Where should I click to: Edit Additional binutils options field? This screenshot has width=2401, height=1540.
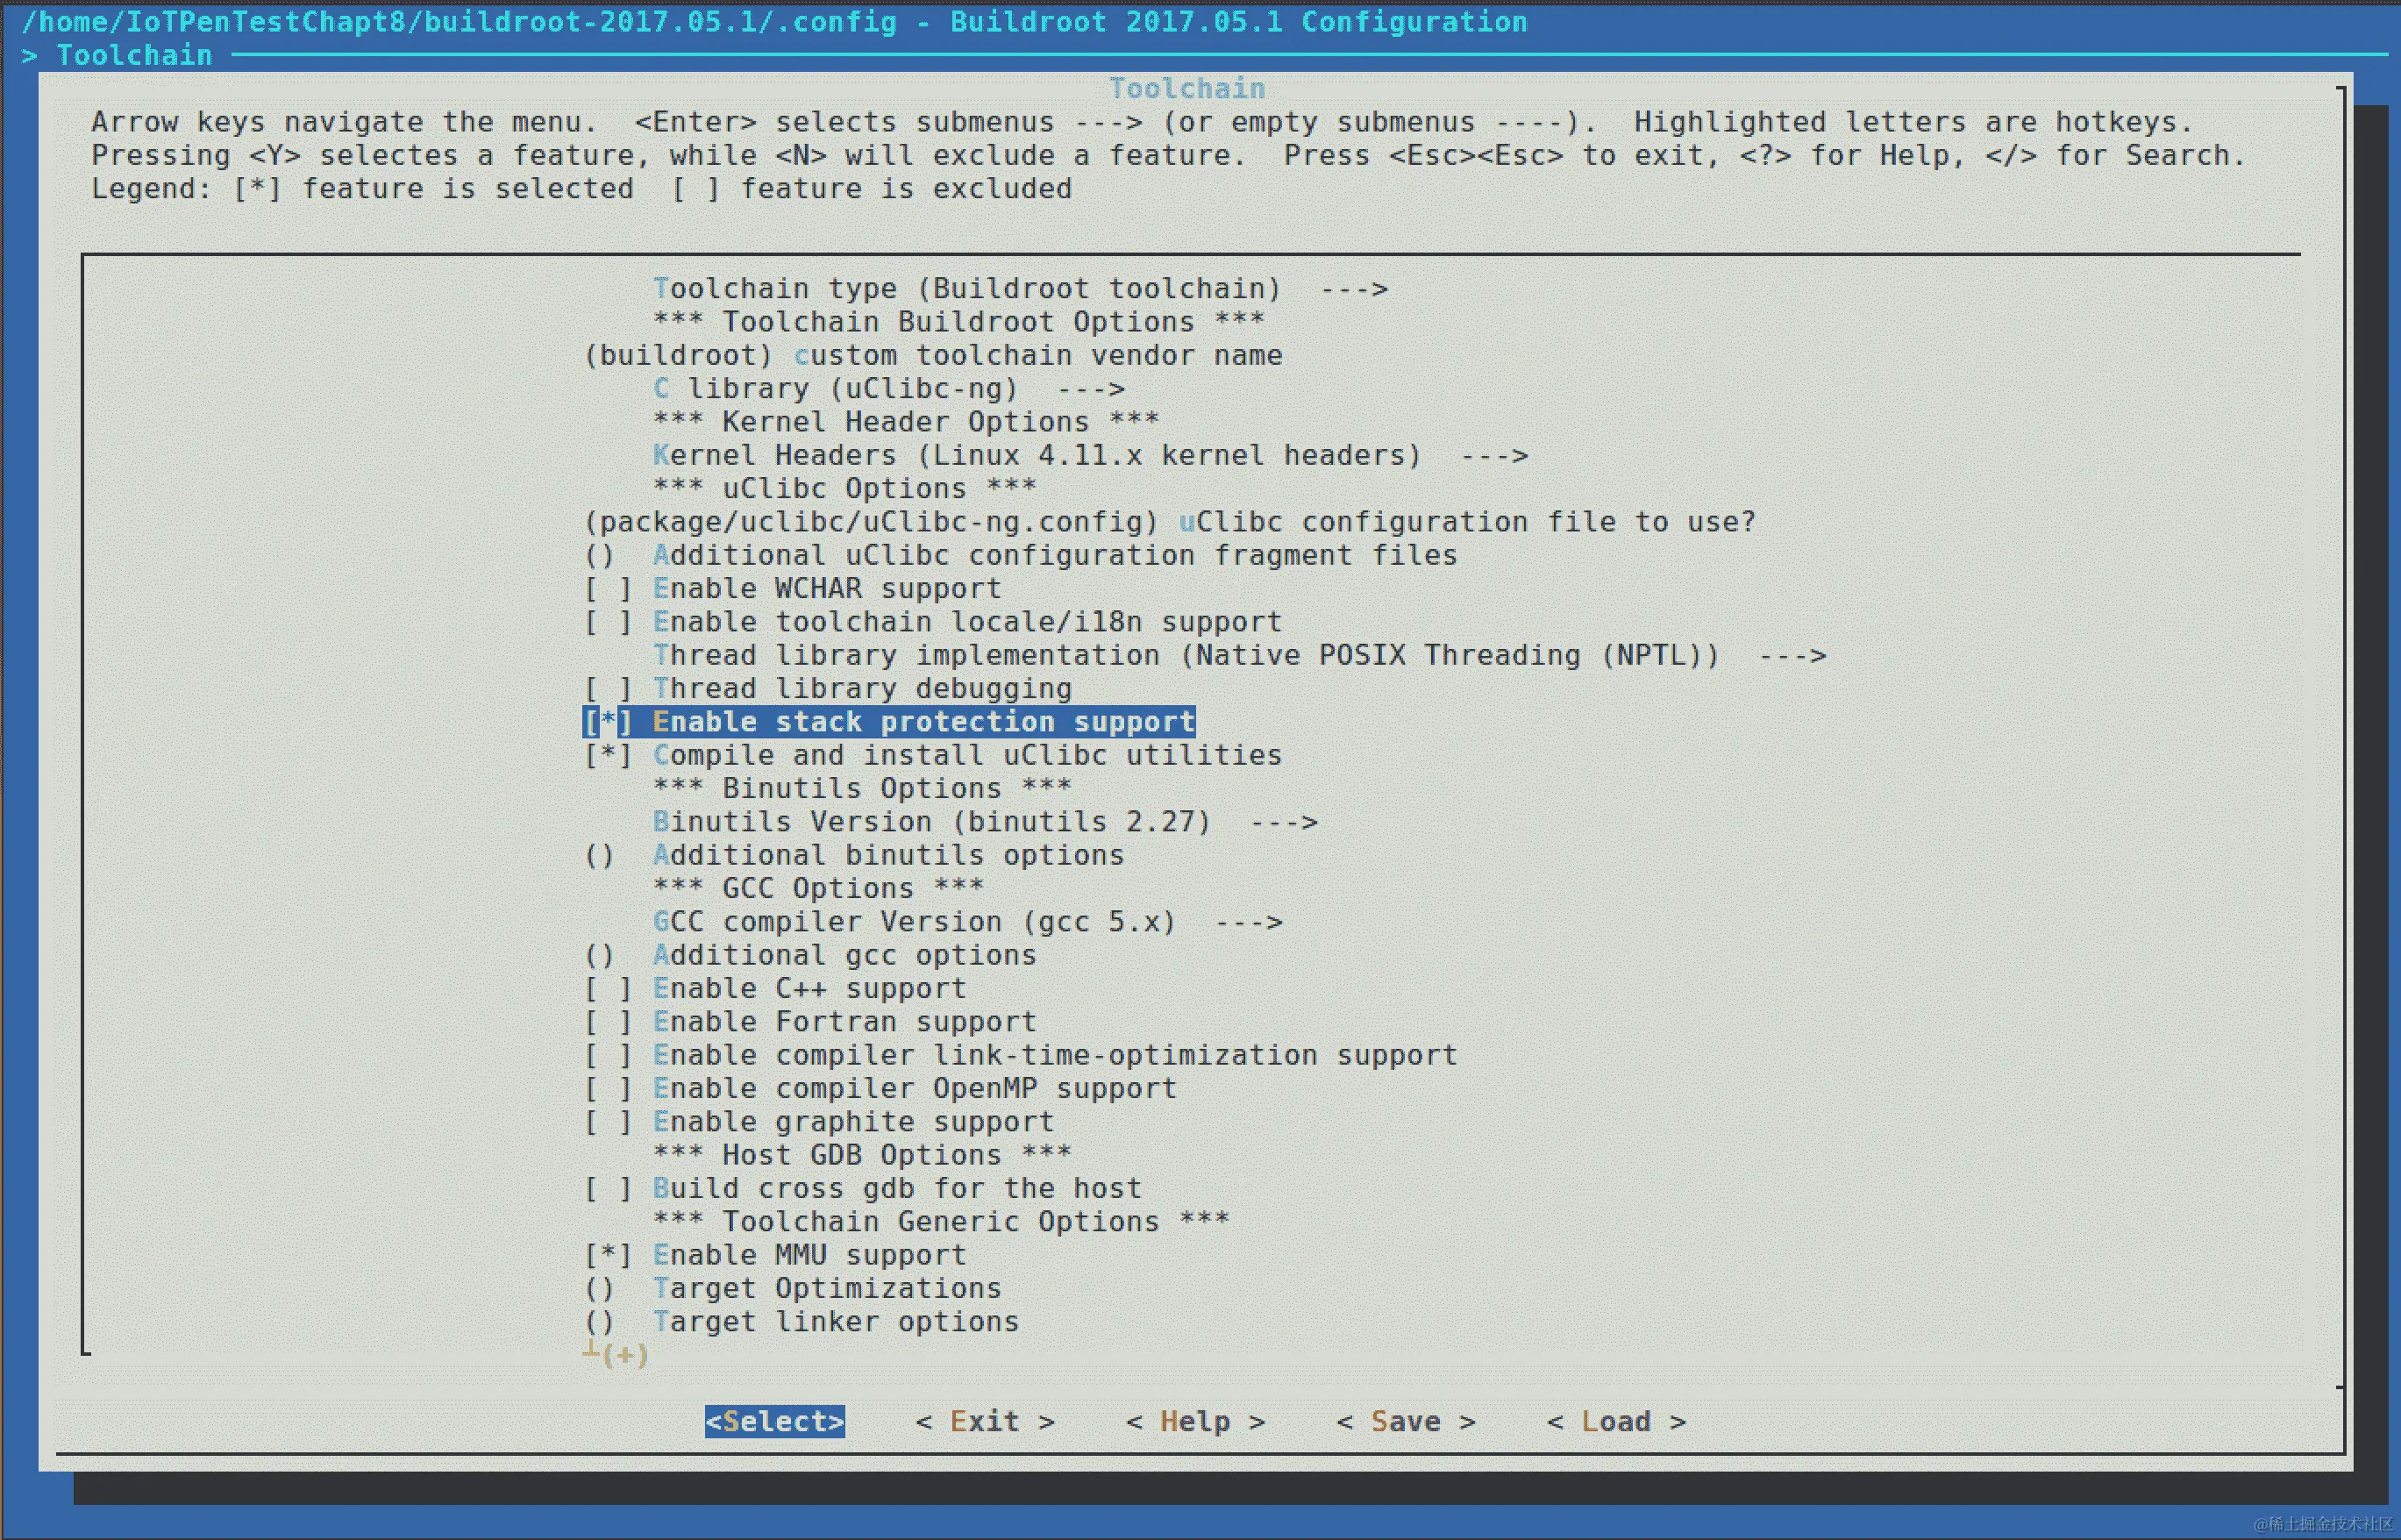point(854,855)
